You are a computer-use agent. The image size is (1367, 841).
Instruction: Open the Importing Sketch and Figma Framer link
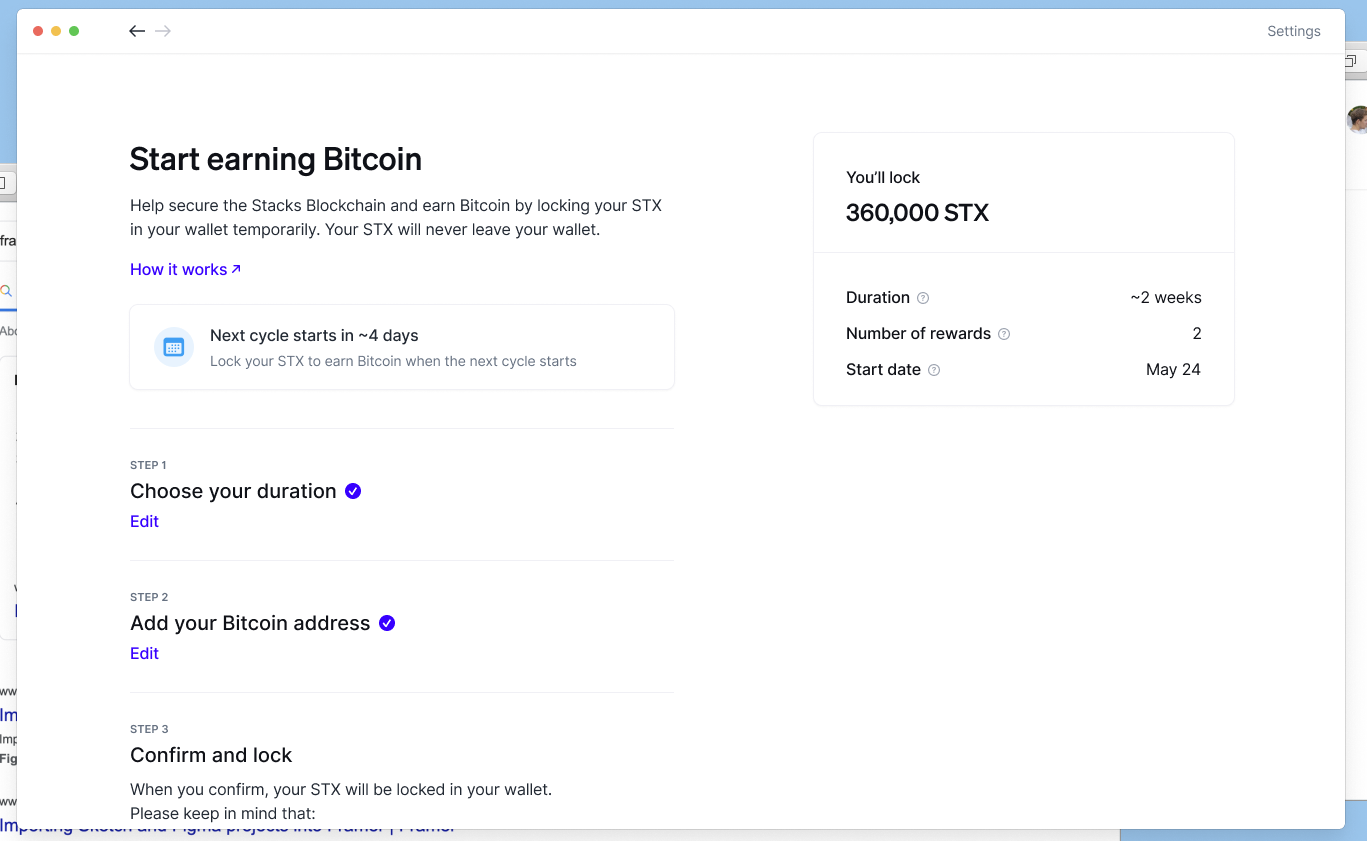pos(228,826)
